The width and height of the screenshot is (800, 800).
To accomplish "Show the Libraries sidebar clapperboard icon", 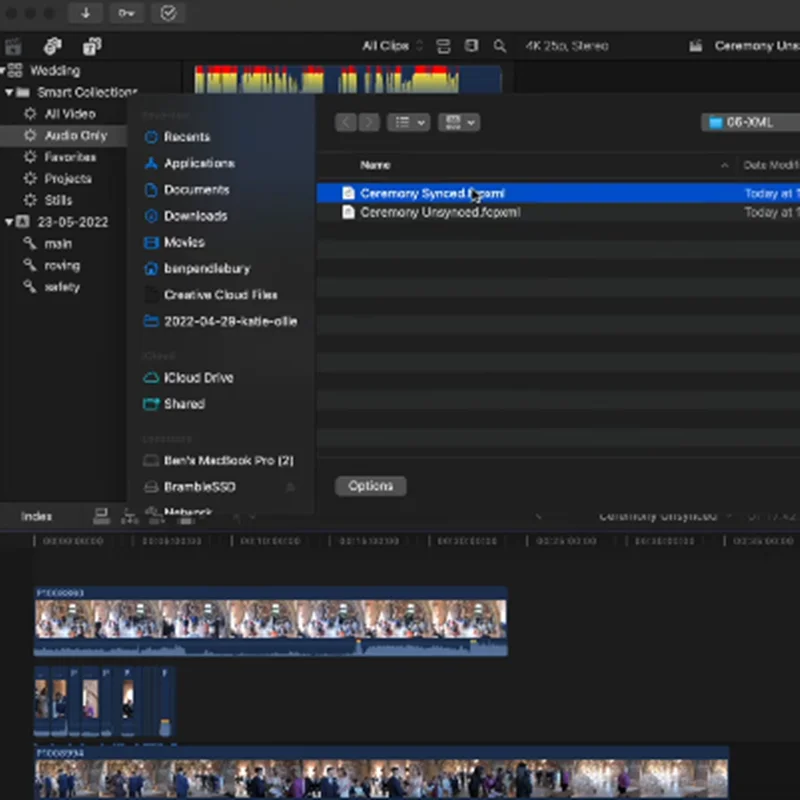I will (13, 46).
